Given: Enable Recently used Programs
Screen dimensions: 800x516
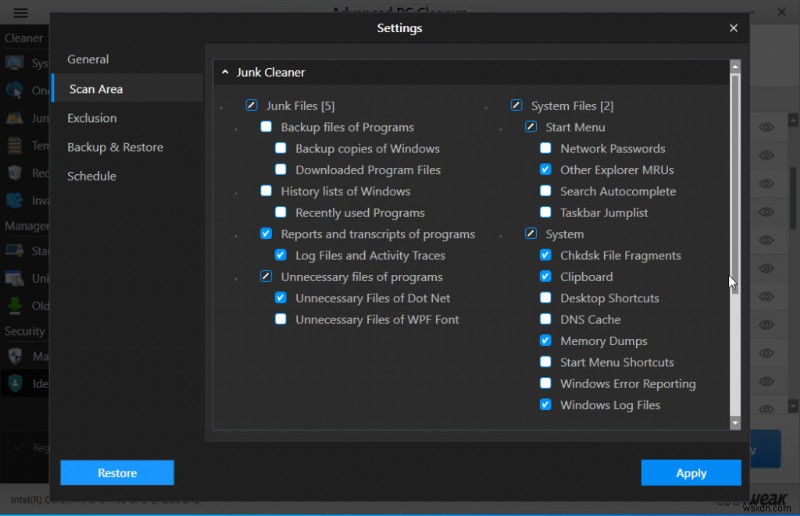Looking at the screenshot, I should point(281,212).
